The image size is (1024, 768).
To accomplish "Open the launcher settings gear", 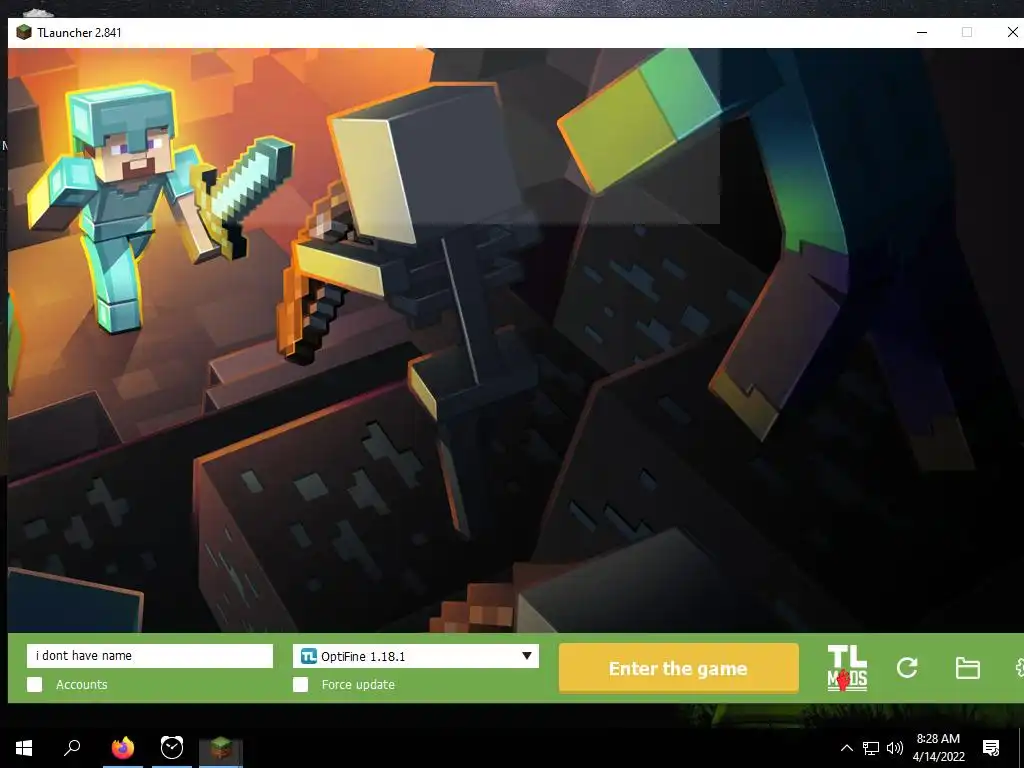I will click(x=1019, y=668).
